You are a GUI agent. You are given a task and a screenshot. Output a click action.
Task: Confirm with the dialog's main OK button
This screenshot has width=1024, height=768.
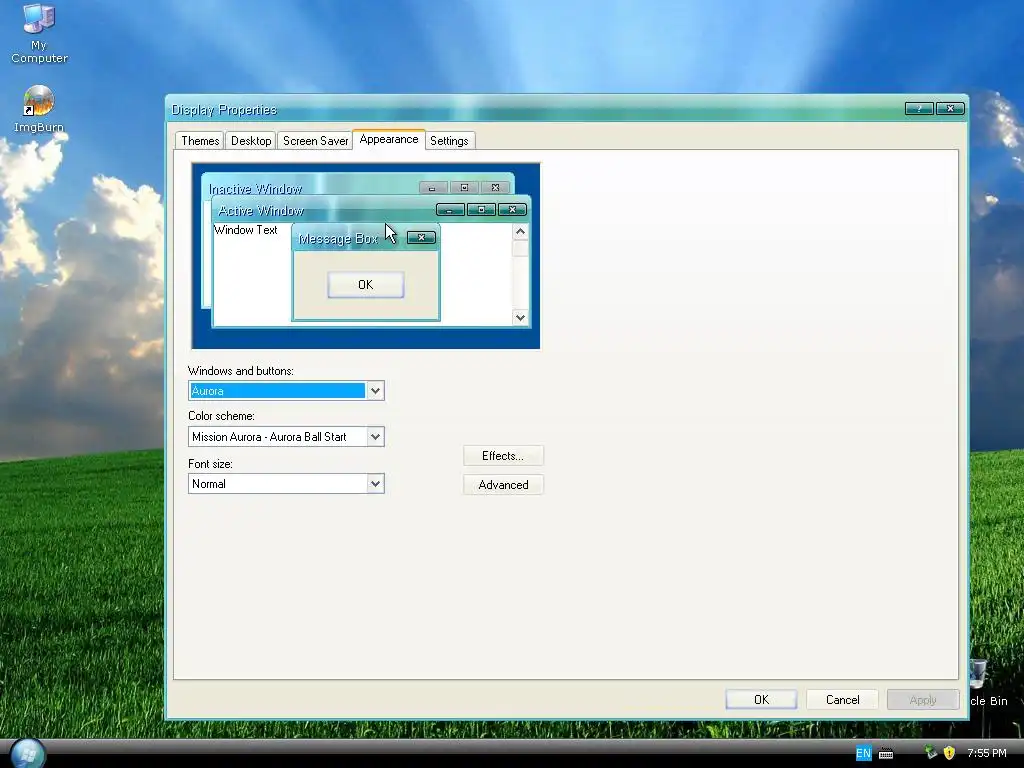(761, 699)
